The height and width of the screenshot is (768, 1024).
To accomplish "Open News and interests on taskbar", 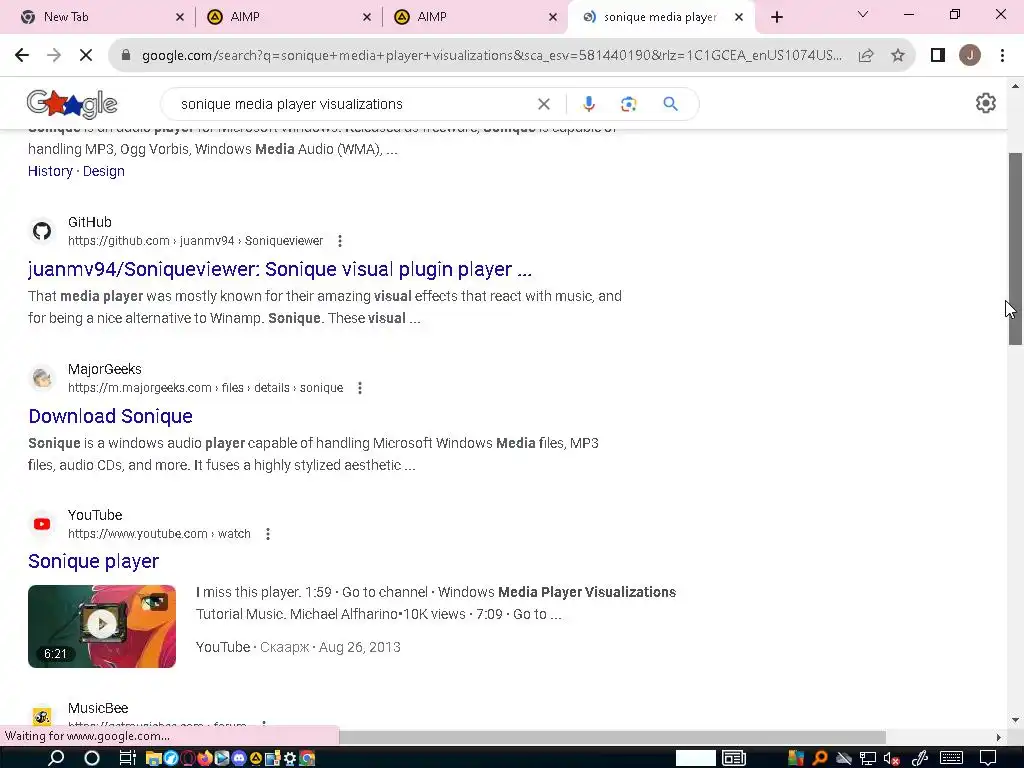I will pos(734,758).
